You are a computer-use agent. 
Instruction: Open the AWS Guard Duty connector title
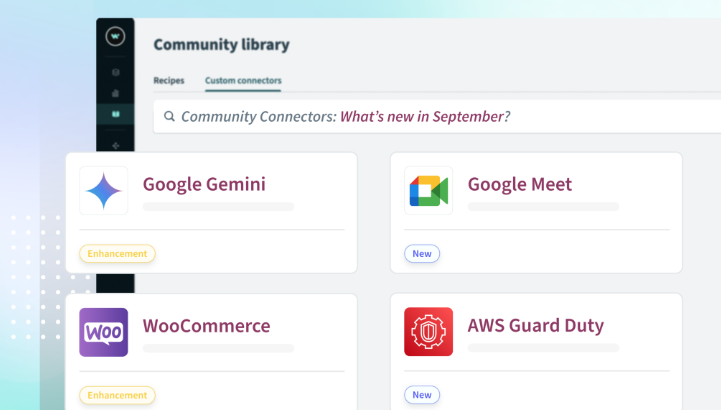coord(535,326)
